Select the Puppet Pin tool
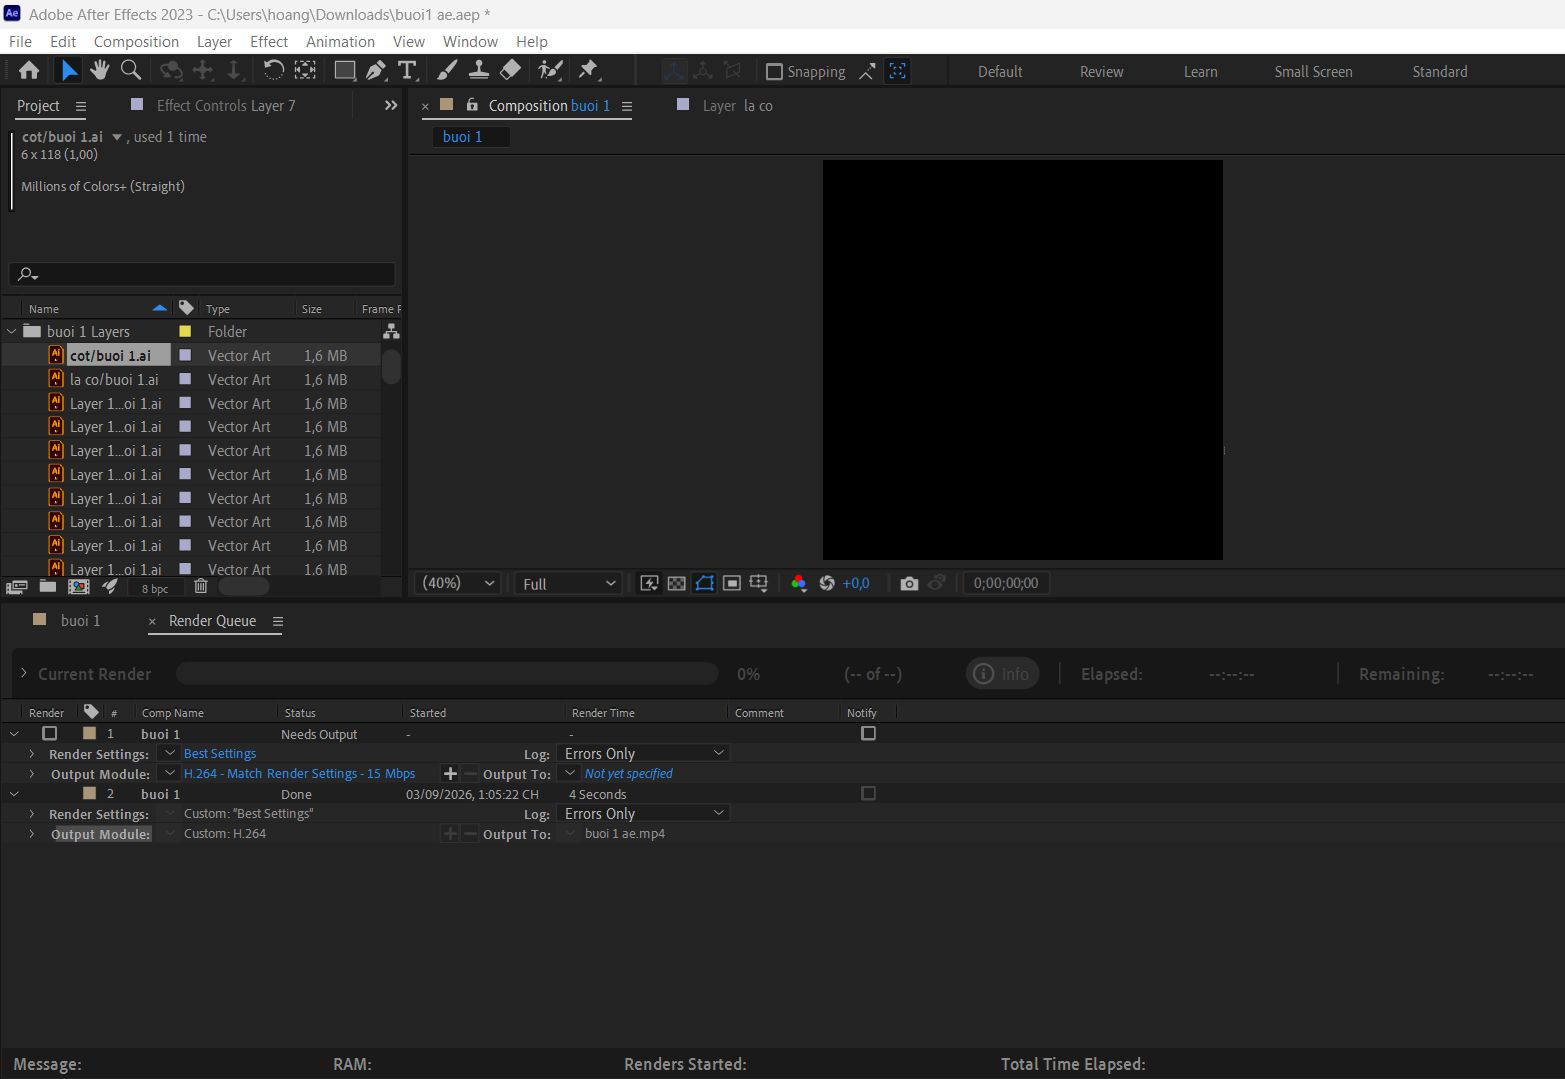This screenshot has width=1565, height=1079. pyautogui.click(x=588, y=70)
